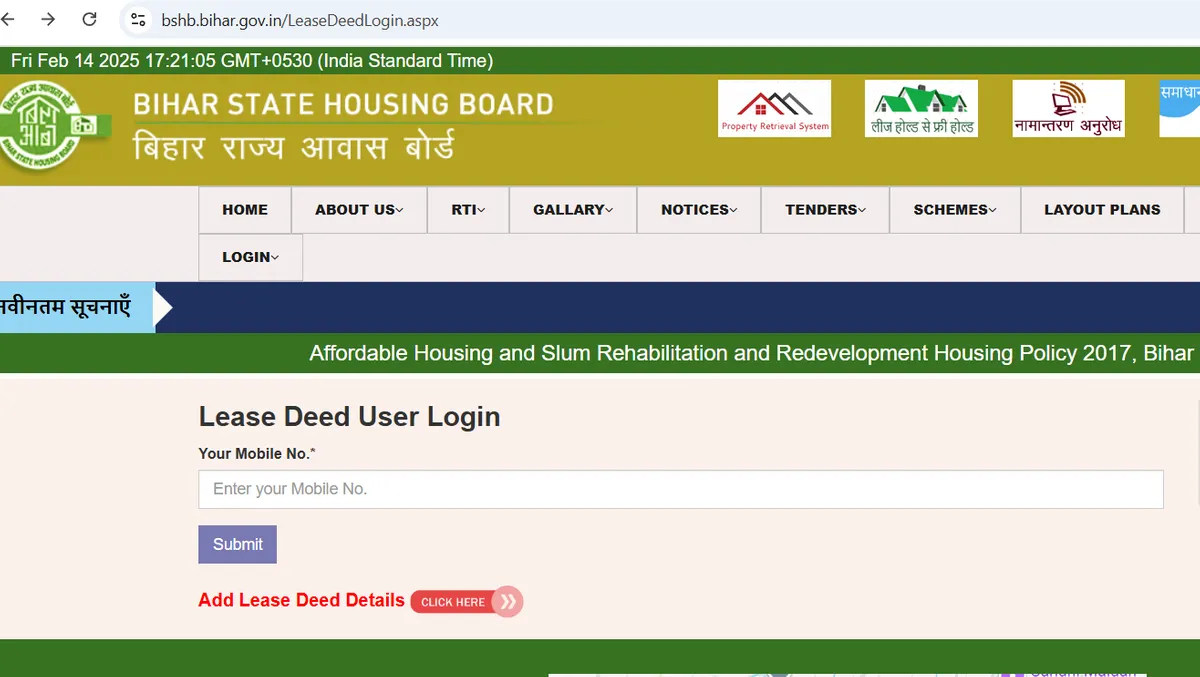Expand the TENDERS dropdown menu
This screenshot has height=677, width=1200.
click(x=825, y=210)
